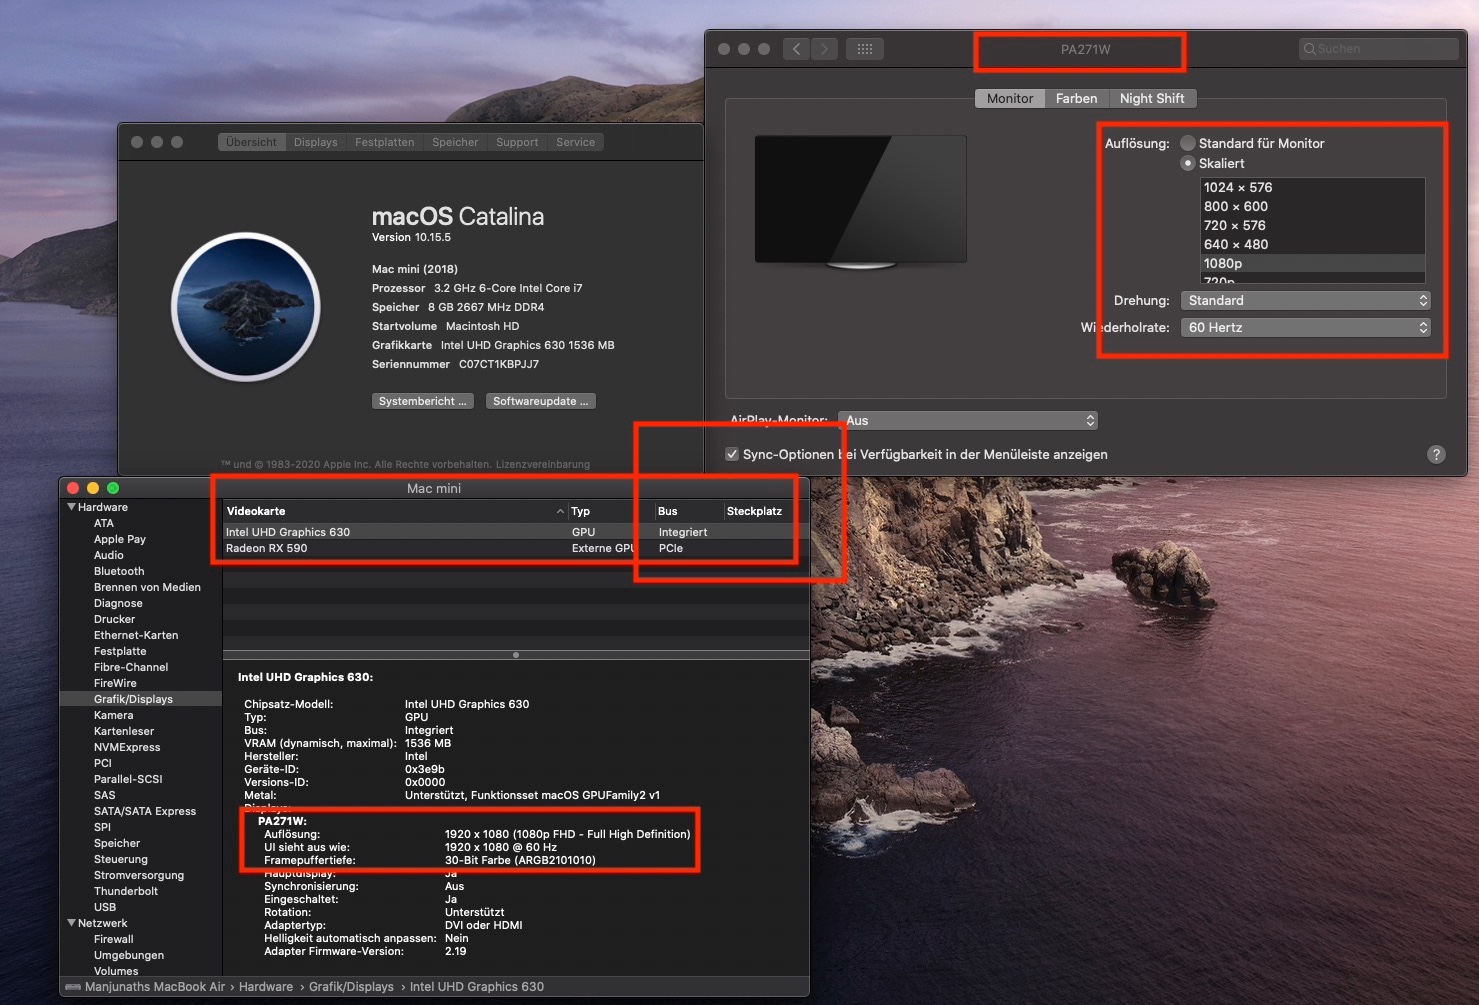The width and height of the screenshot is (1479, 1005).
Task: Click the 'Systembericht ...' button
Action: coord(423,401)
